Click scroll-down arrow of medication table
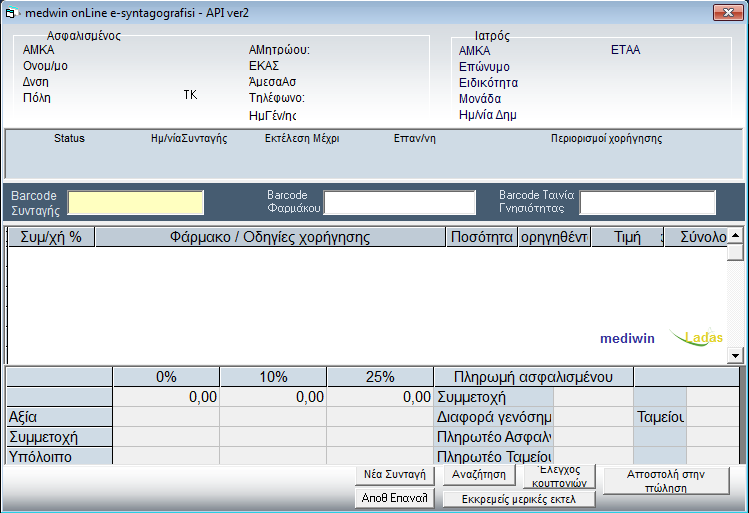Viewport: 749px width, 513px height. click(735, 355)
